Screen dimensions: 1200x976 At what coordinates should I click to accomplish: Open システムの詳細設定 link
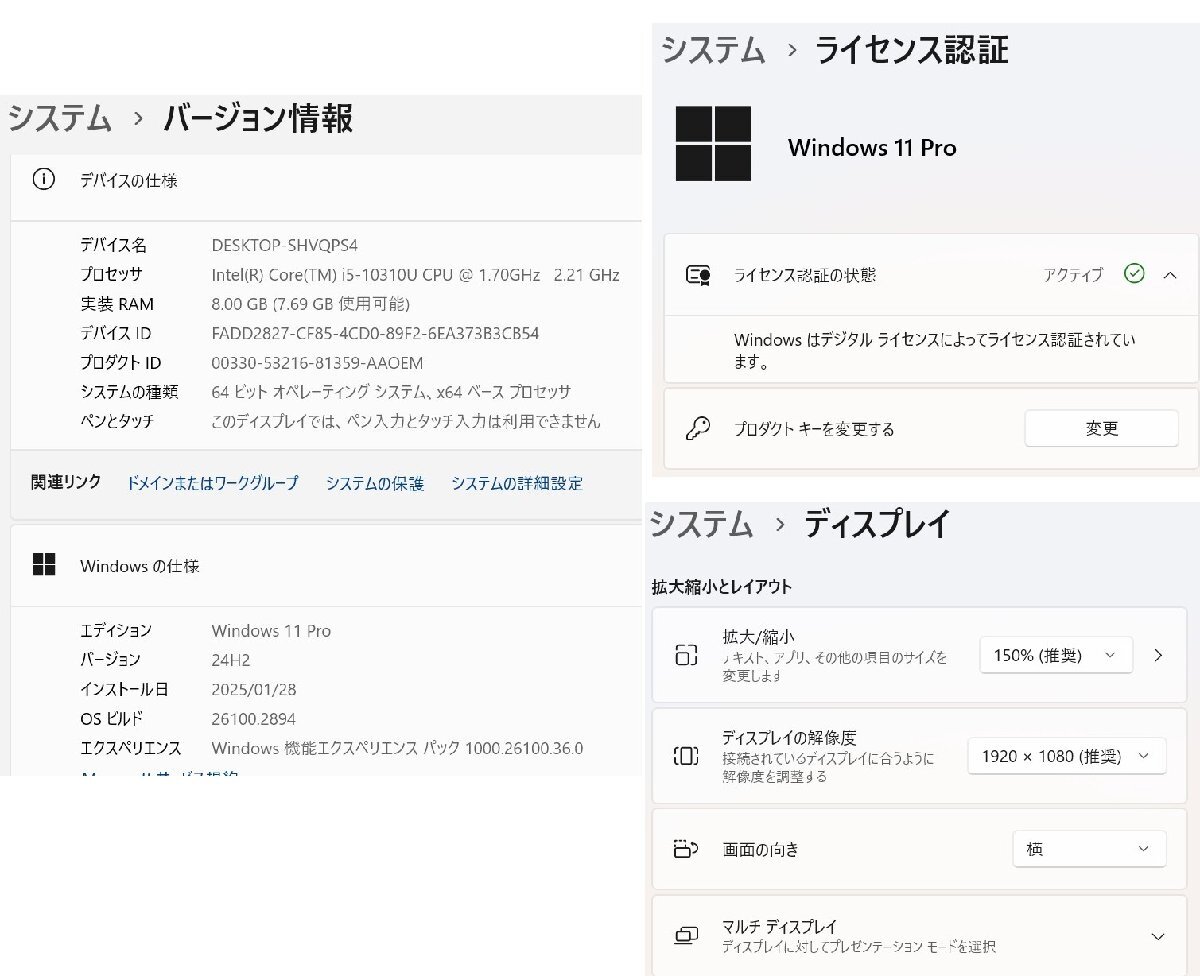[517, 483]
